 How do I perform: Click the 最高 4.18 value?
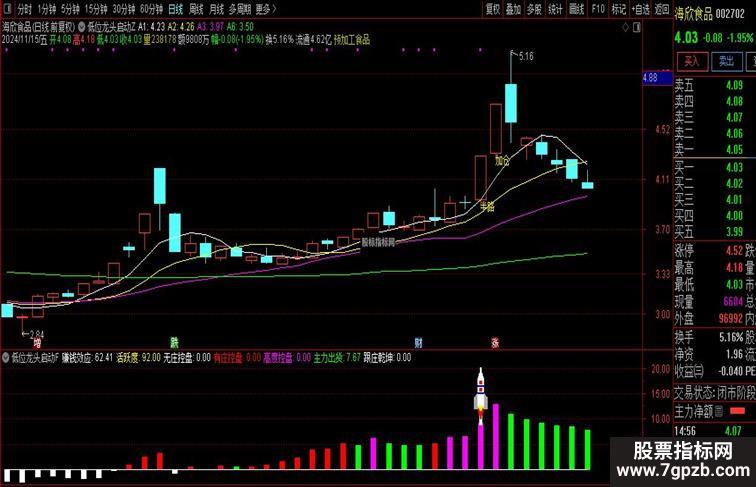point(735,268)
